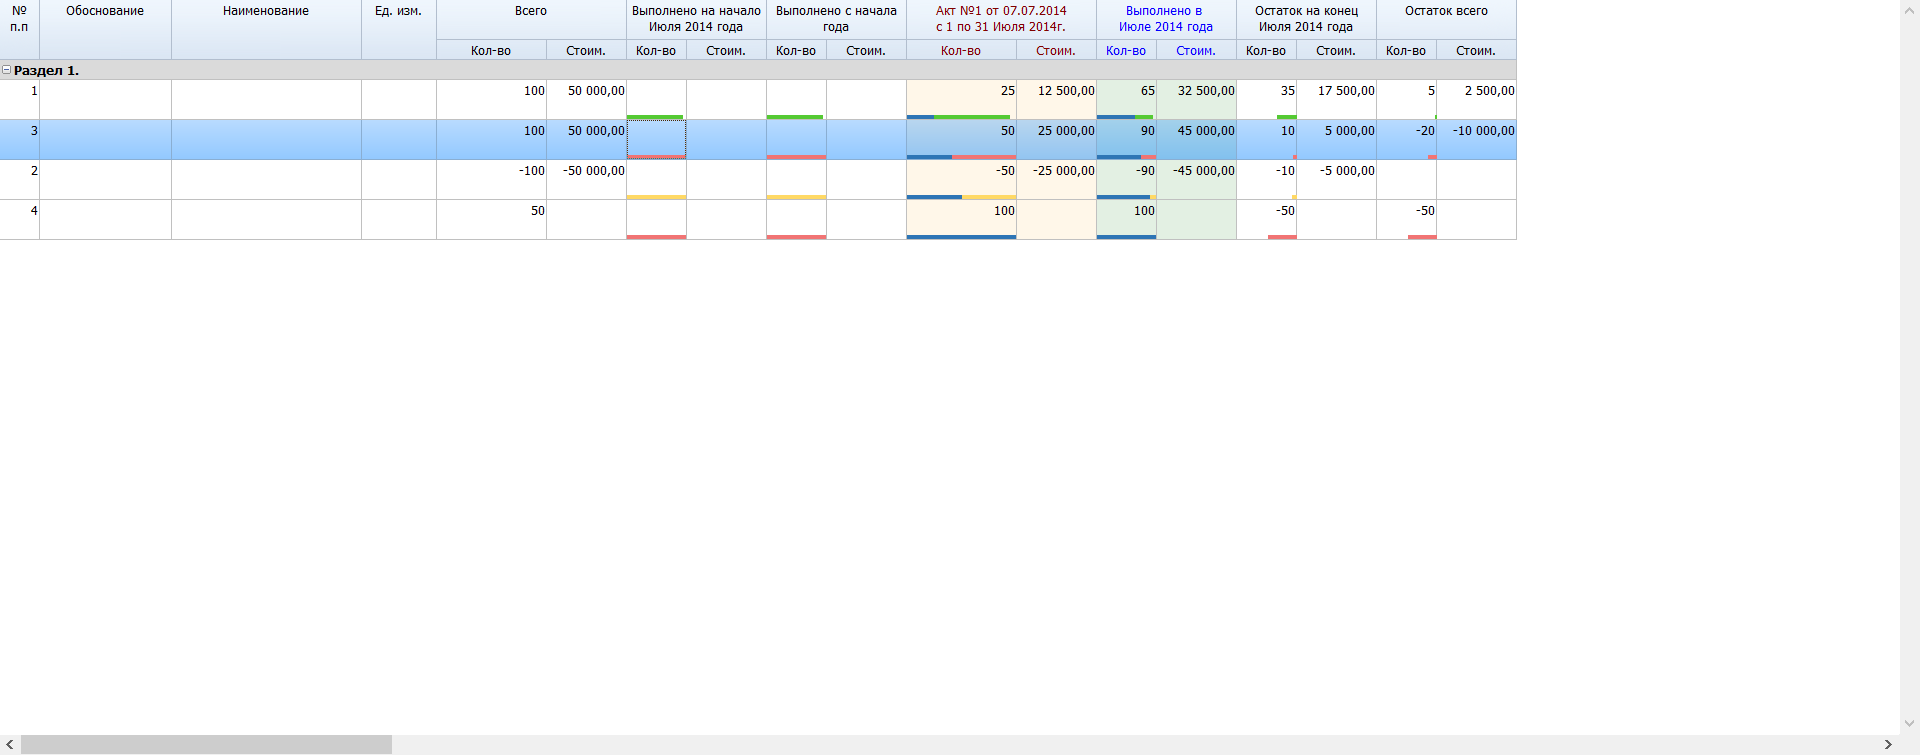1920x755 pixels.
Task: Click the horizontal scrollbar left arrow
Action: tap(10, 745)
